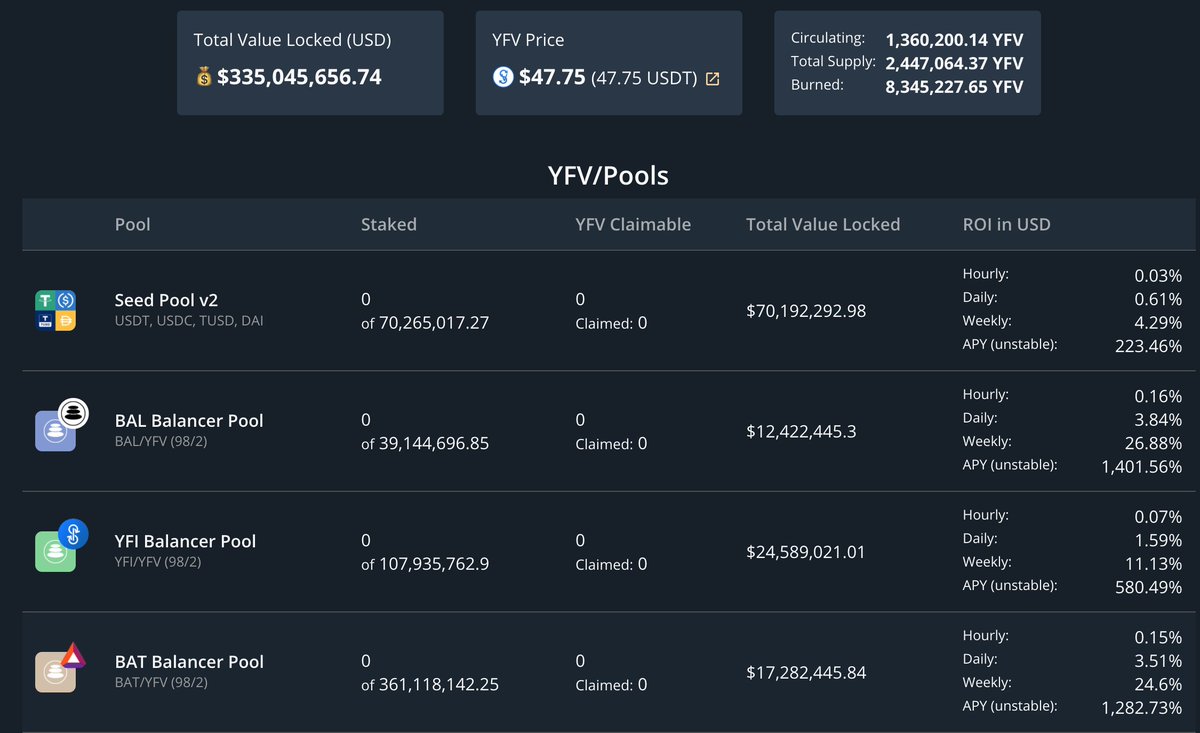Click the Staked column header
This screenshot has height=733, width=1200.
(389, 224)
